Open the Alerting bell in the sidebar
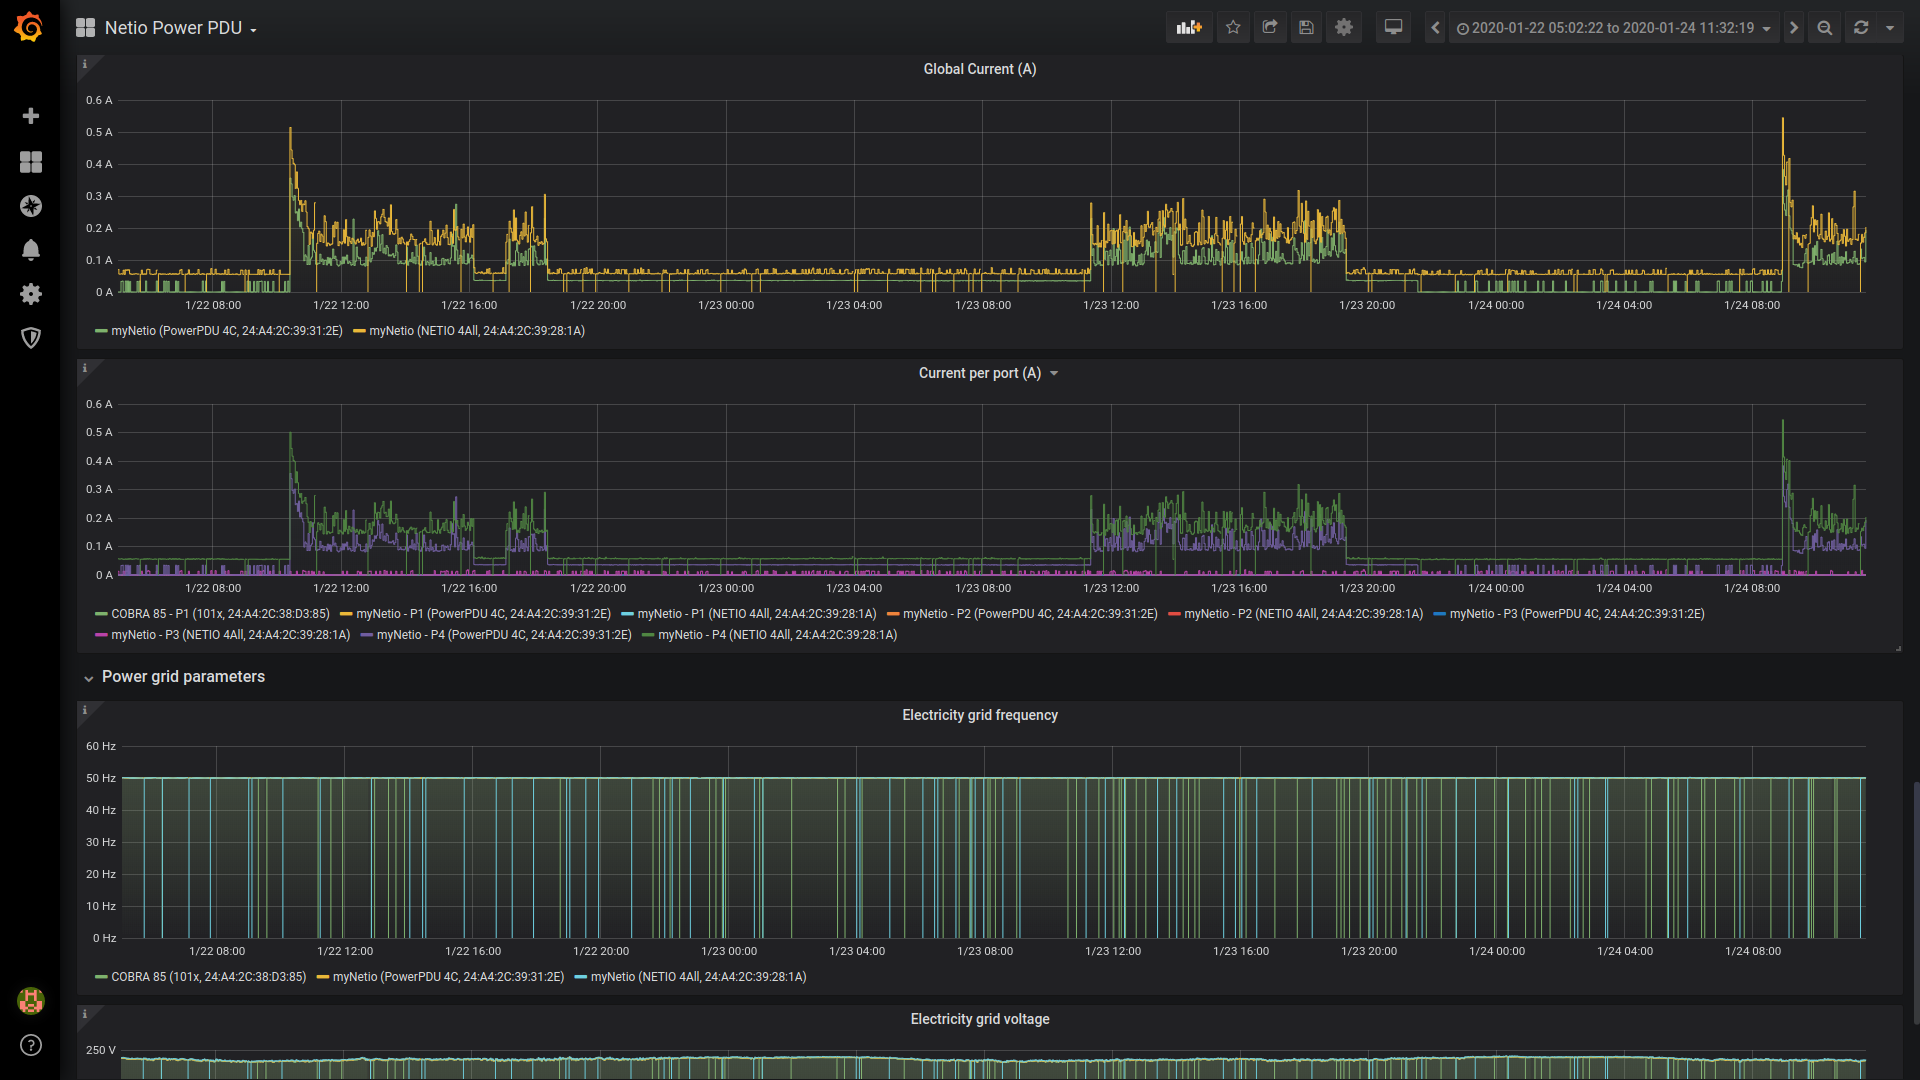The height and width of the screenshot is (1080, 1920). coord(31,250)
